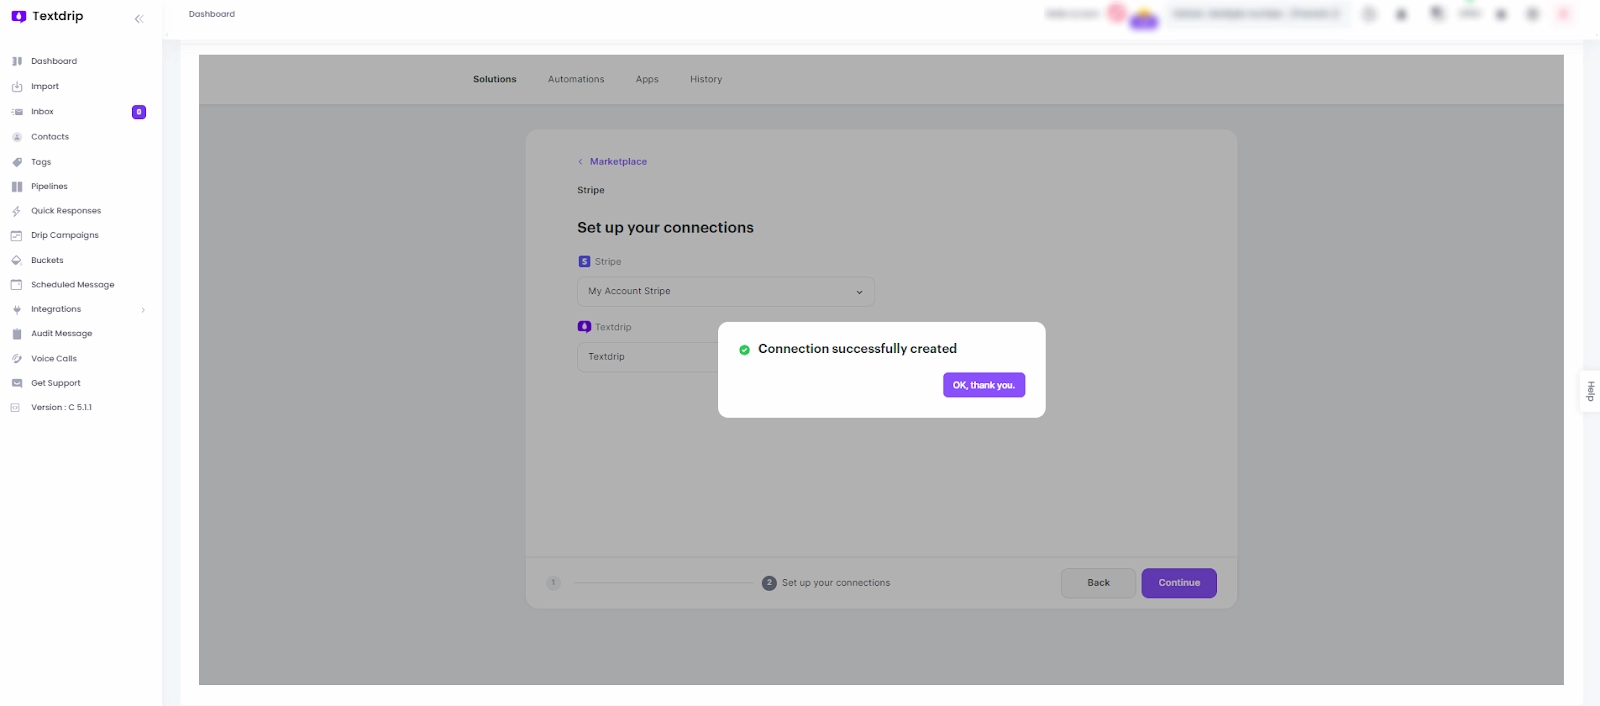1600x706 pixels.
Task: Switch to the Automations tab
Action: 576,79
